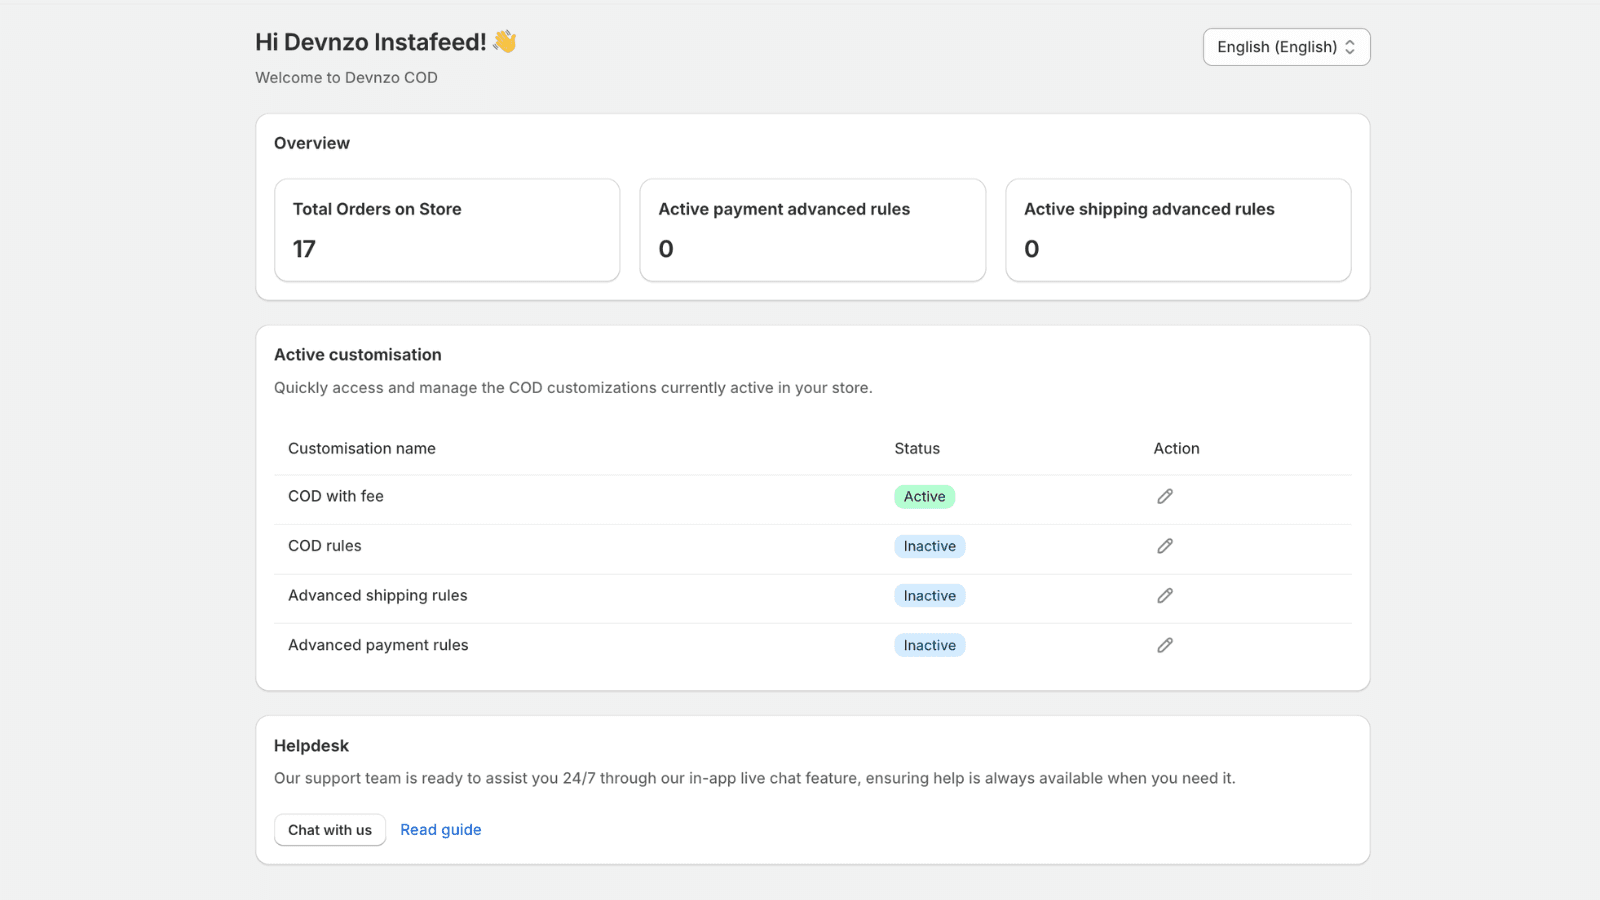Click the Active status badge for COD with fee

(924, 497)
